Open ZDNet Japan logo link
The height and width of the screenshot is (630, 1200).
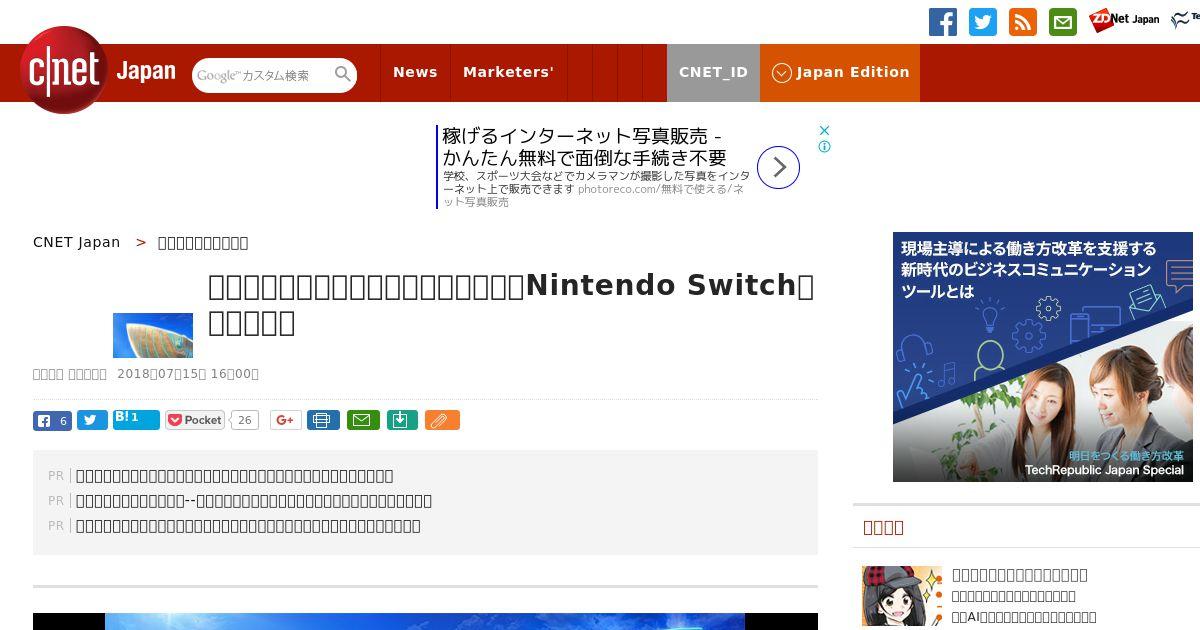[1125, 19]
